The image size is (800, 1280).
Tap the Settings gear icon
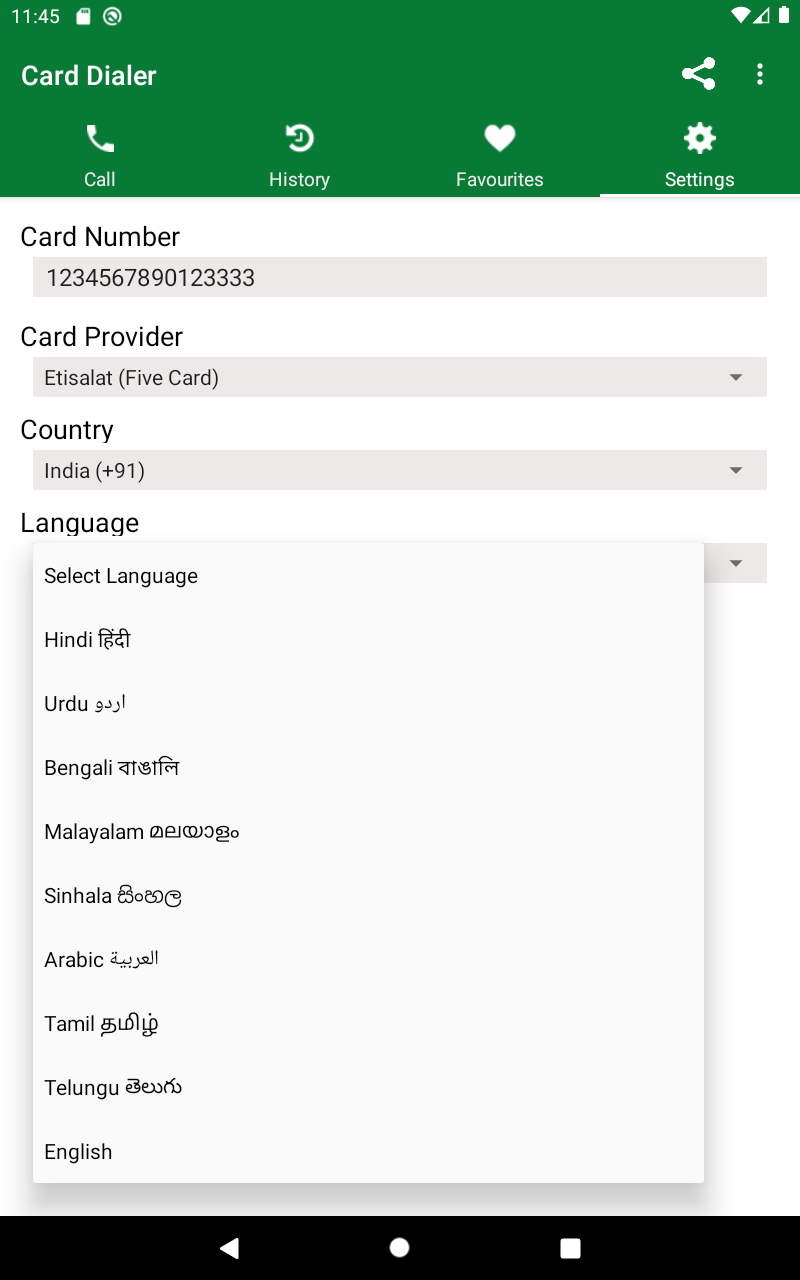point(699,138)
